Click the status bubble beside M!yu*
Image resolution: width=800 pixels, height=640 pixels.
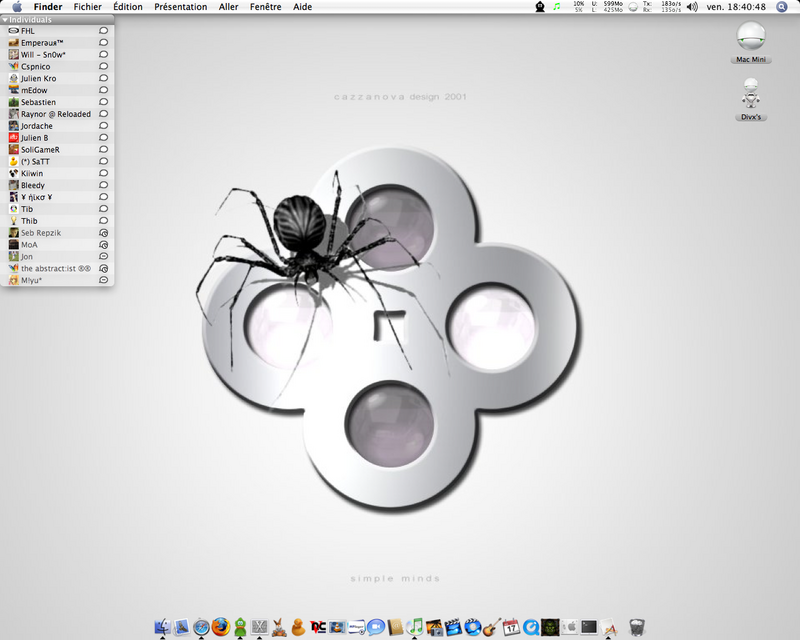pos(103,280)
